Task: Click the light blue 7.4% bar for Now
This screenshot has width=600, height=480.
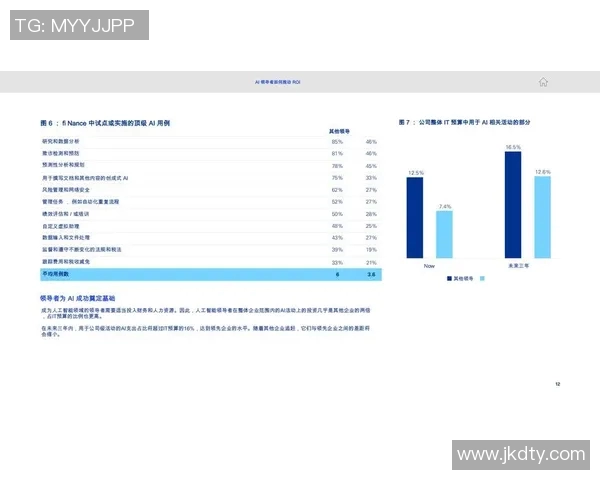Action: coord(445,233)
